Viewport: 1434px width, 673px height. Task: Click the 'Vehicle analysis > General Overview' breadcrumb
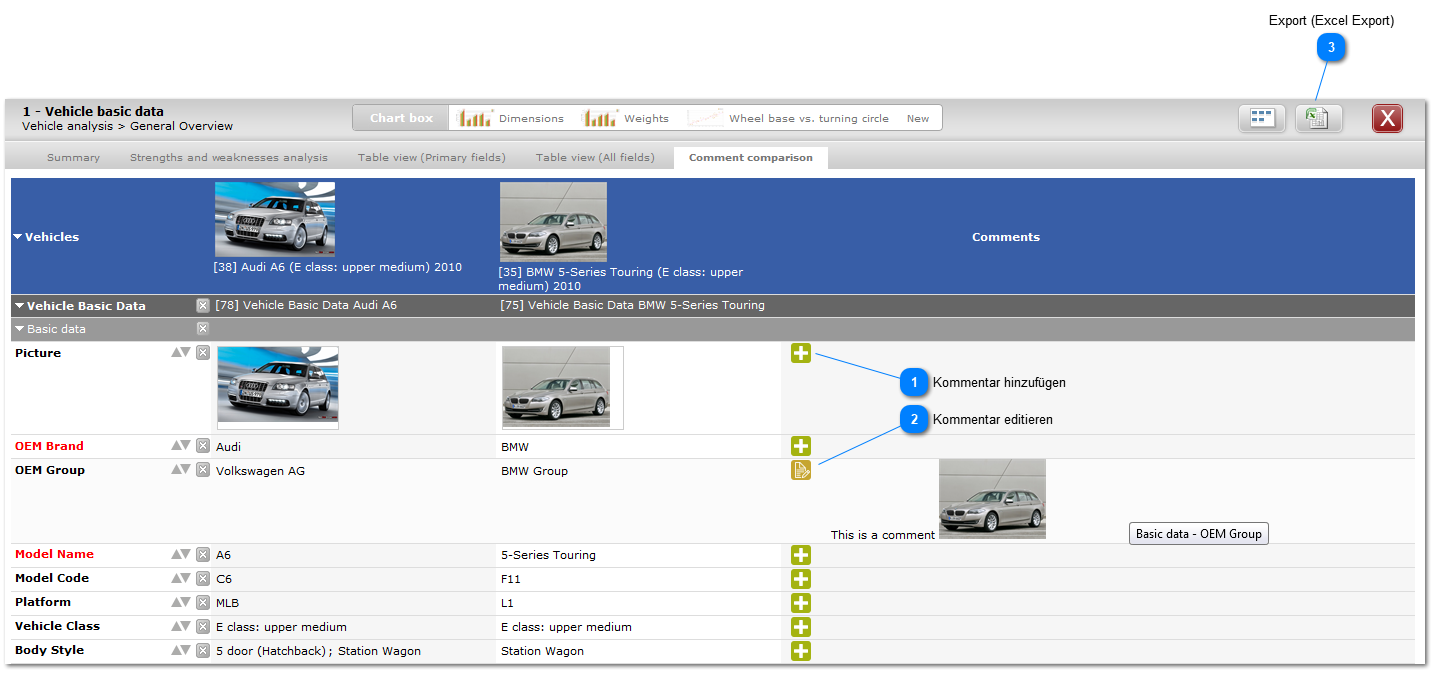(127, 126)
